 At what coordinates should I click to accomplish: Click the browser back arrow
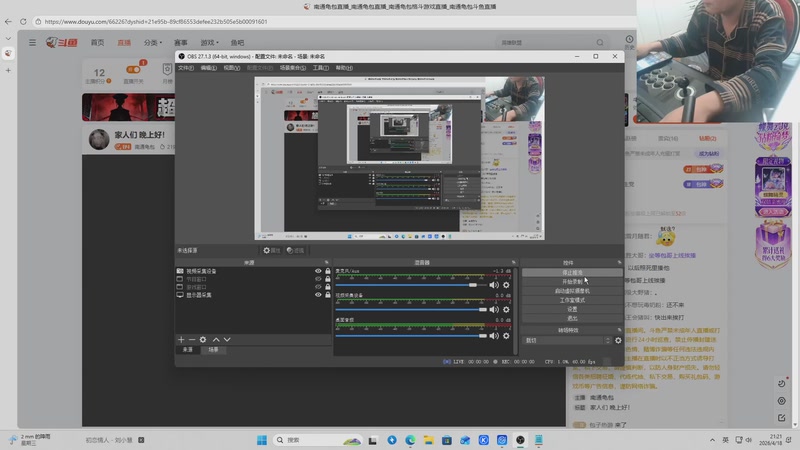pos(8,21)
